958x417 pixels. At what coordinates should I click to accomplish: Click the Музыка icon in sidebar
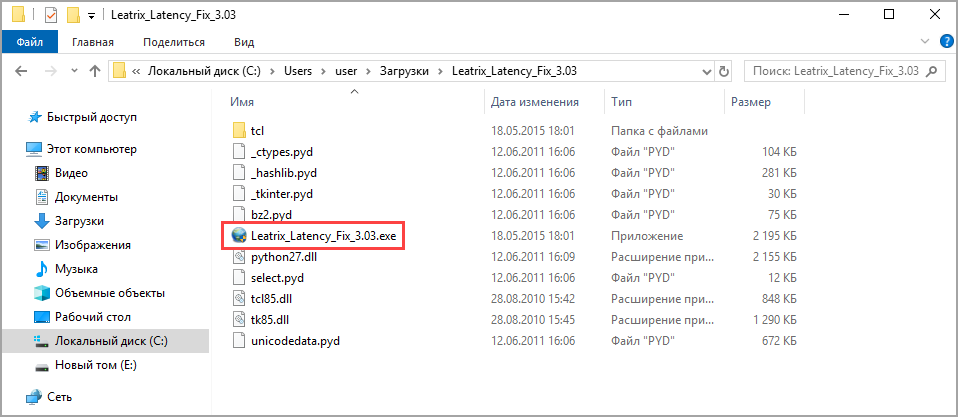coord(42,269)
